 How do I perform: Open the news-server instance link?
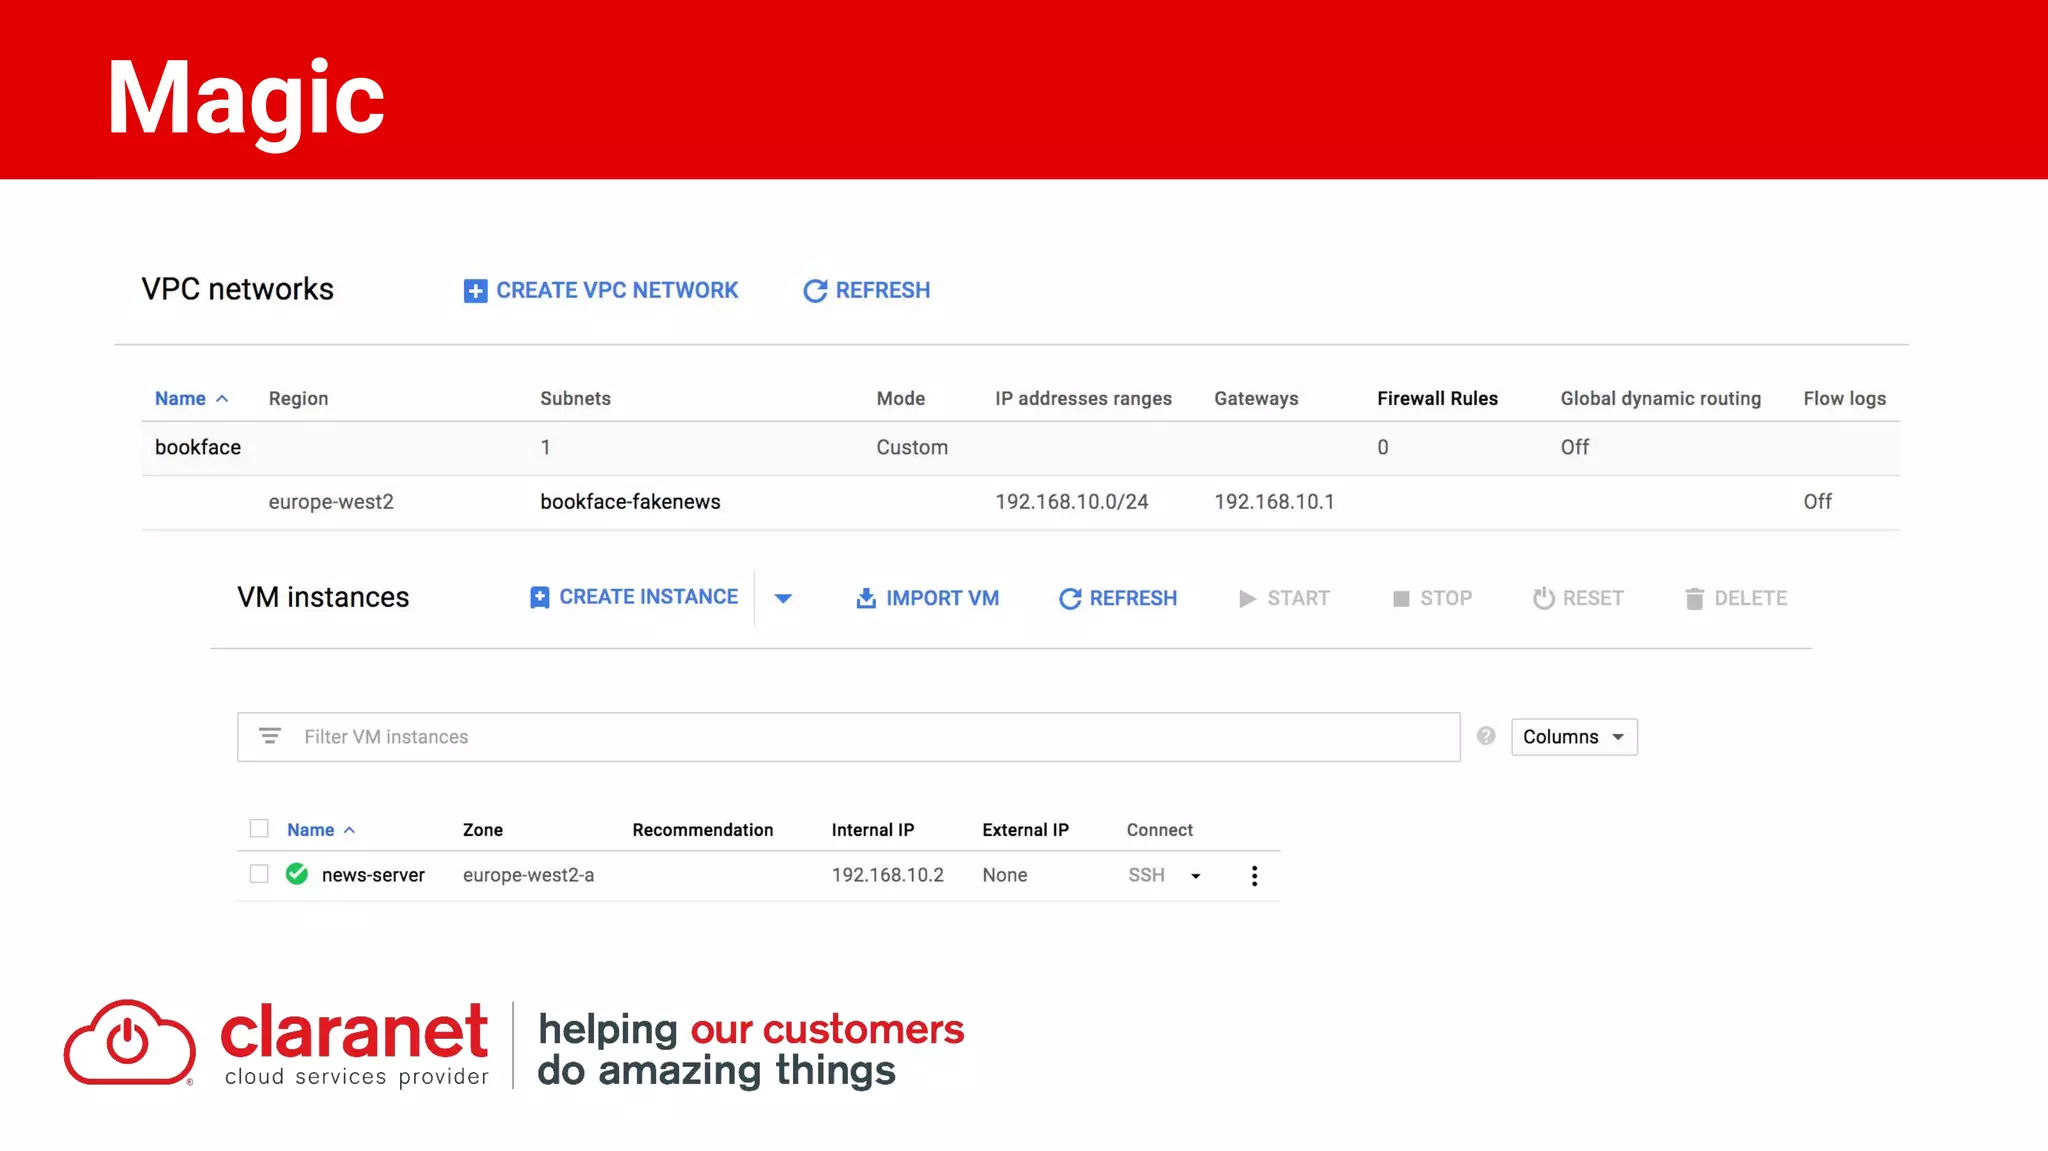pos(373,875)
